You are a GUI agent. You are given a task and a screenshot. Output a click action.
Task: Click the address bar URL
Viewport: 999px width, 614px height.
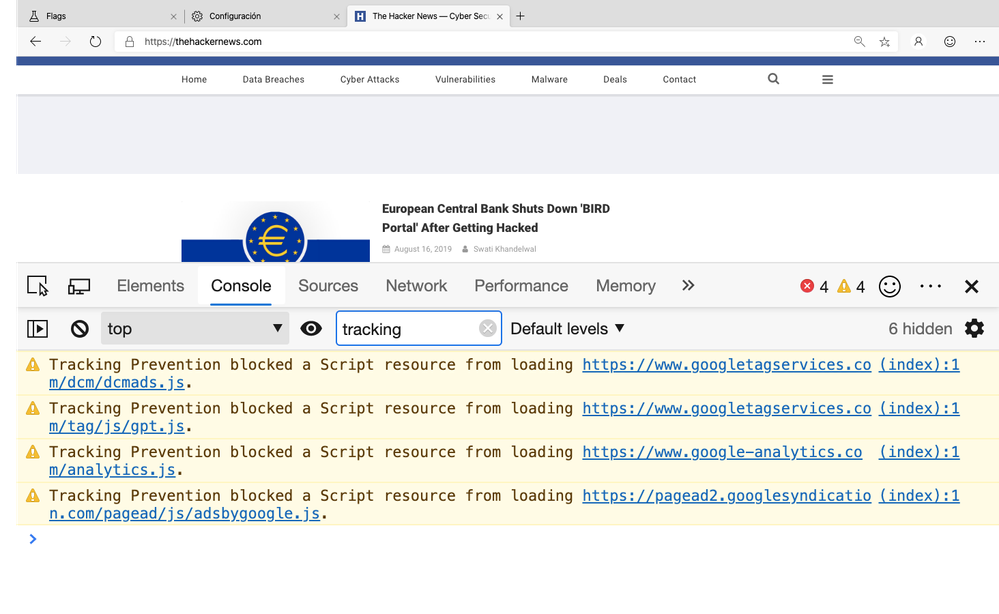coord(203,41)
